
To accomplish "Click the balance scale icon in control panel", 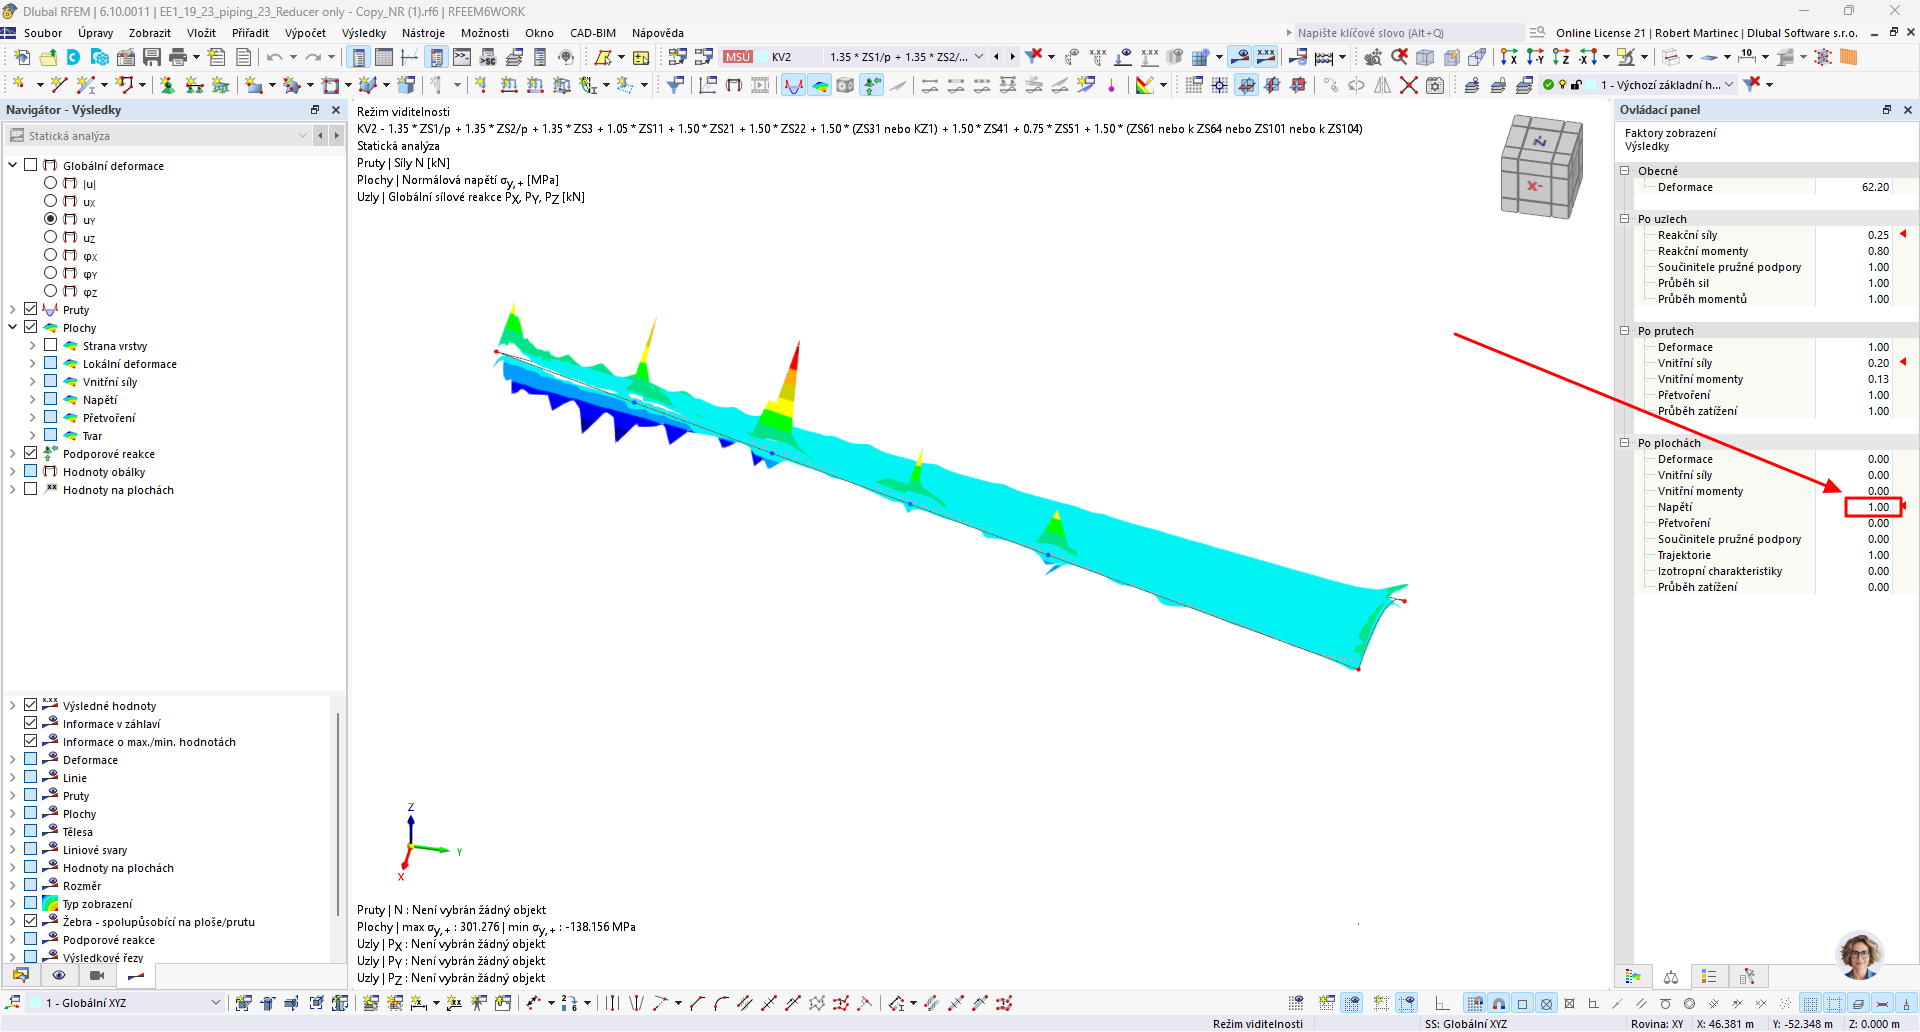I will point(1671,977).
